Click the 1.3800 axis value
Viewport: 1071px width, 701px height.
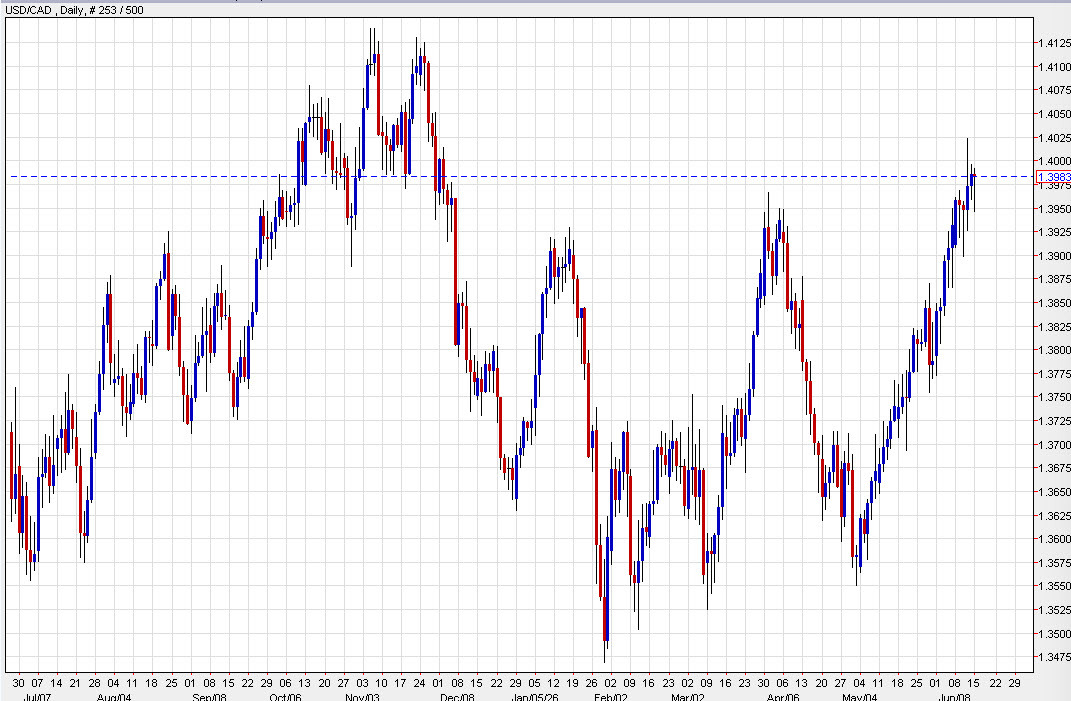pyautogui.click(x=1054, y=350)
